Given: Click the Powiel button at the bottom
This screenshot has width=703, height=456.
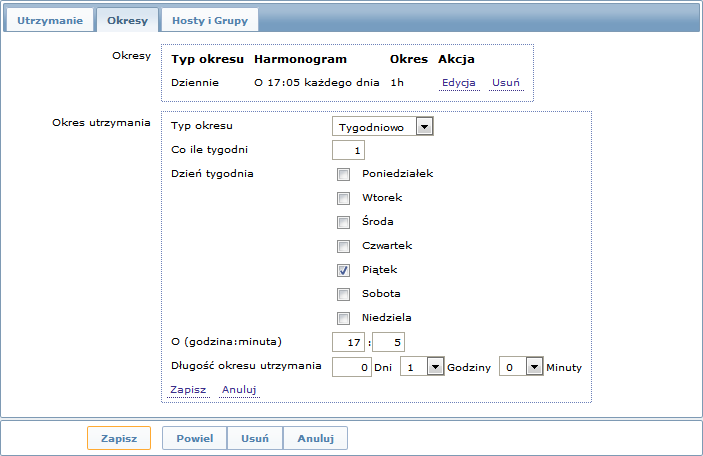Looking at the screenshot, I should [195, 438].
